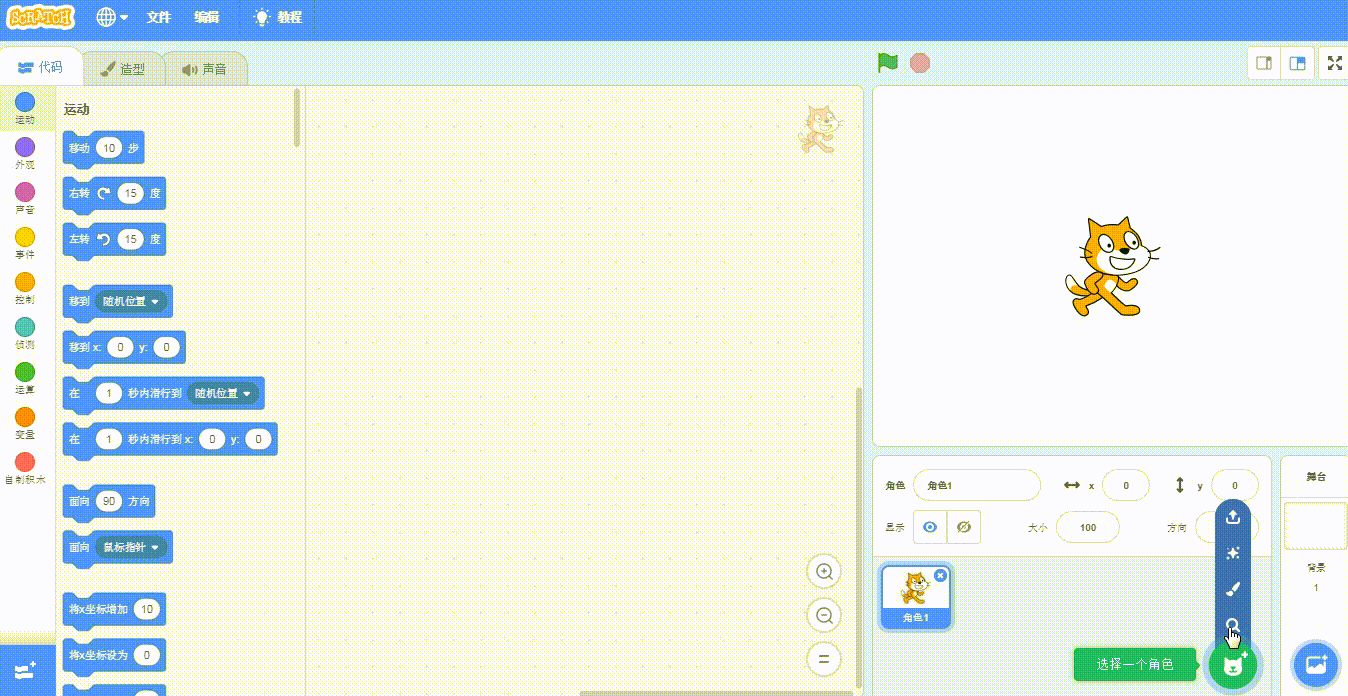
Task: Select the 角色1 sprite thumbnail
Action: (x=916, y=597)
